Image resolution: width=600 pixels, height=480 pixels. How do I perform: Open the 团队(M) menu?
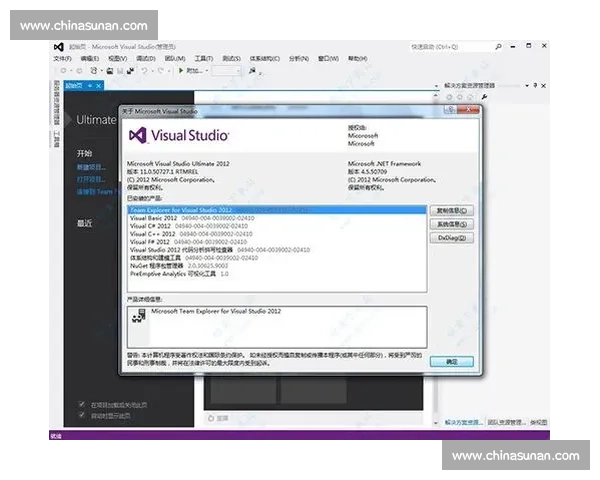175,59
